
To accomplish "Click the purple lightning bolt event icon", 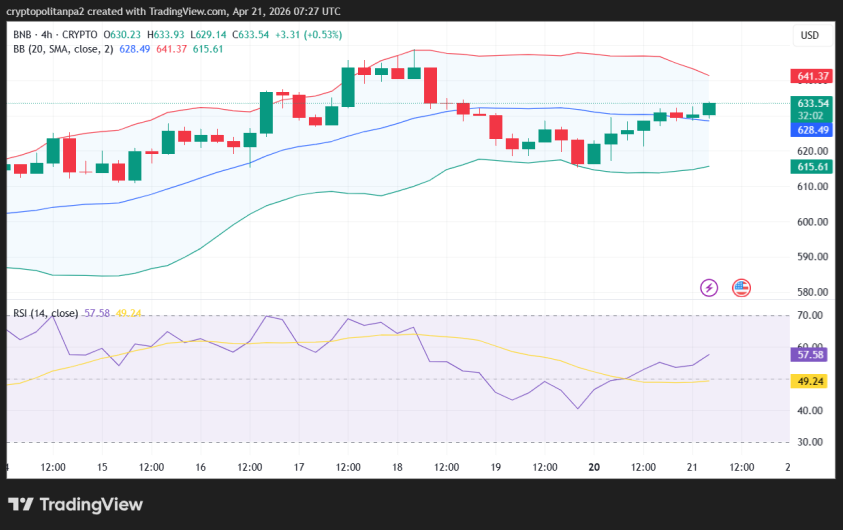I will (x=709, y=288).
